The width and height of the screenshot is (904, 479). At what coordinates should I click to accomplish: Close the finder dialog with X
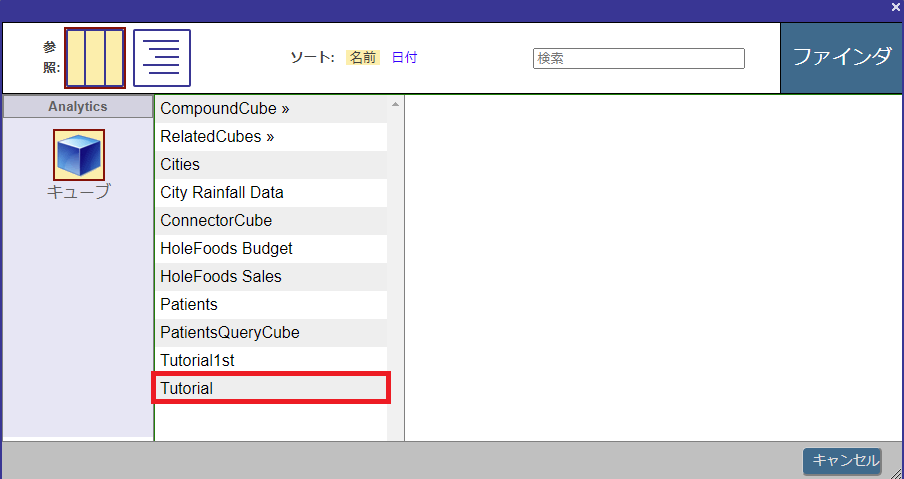895,8
